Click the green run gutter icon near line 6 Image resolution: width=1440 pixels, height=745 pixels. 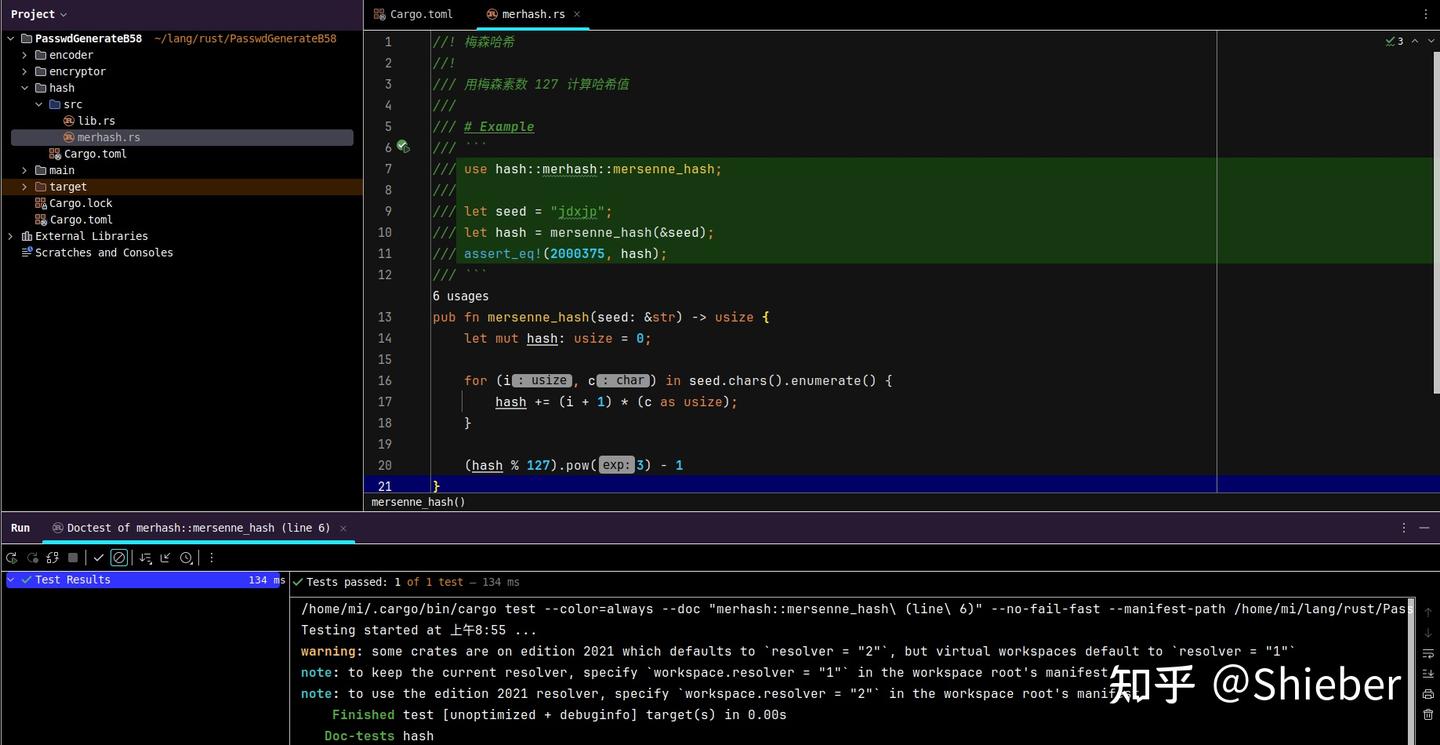coord(403,146)
